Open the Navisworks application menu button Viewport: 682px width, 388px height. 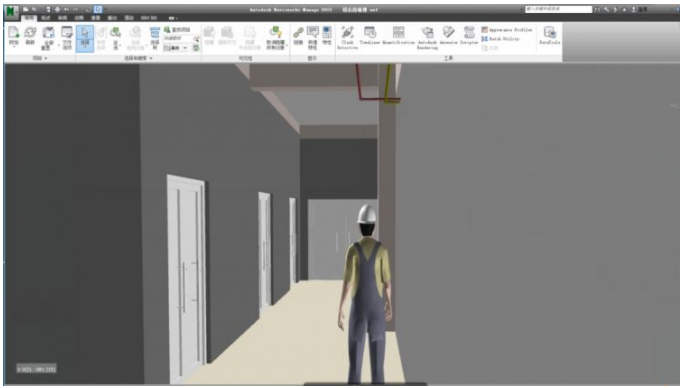pyautogui.click(x=11, y=12)
